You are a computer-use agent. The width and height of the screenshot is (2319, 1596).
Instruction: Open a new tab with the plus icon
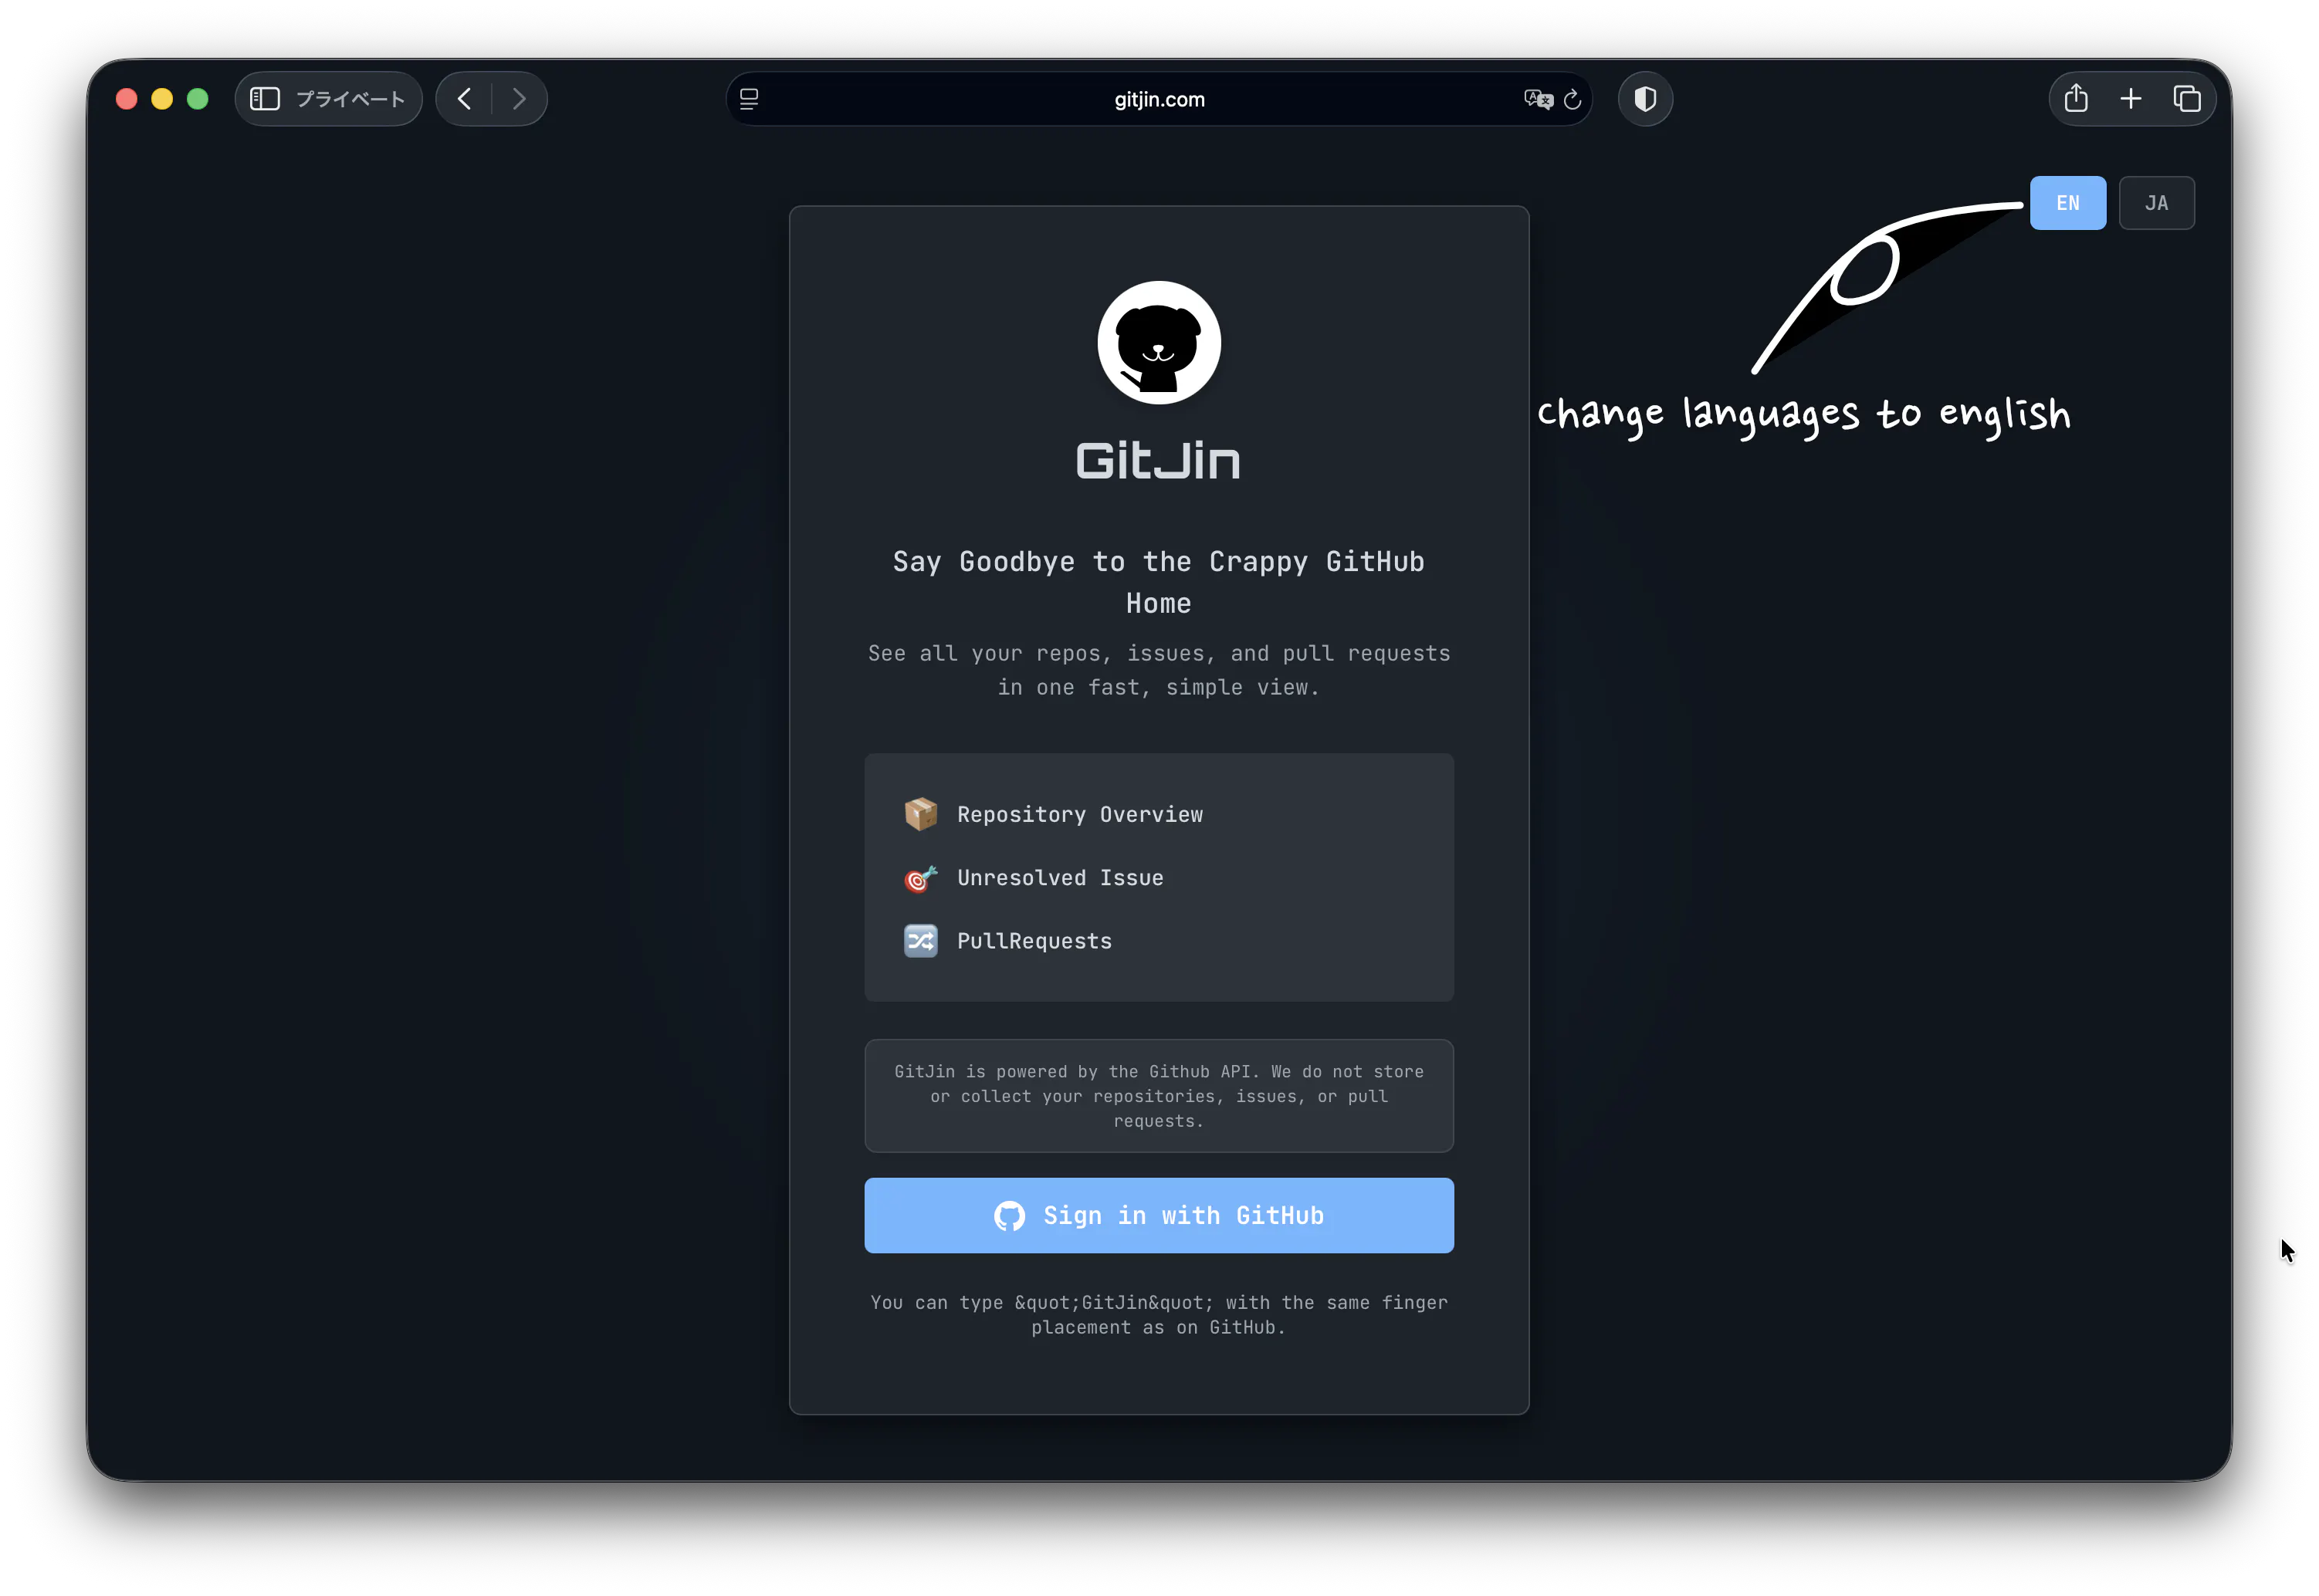2131,98
